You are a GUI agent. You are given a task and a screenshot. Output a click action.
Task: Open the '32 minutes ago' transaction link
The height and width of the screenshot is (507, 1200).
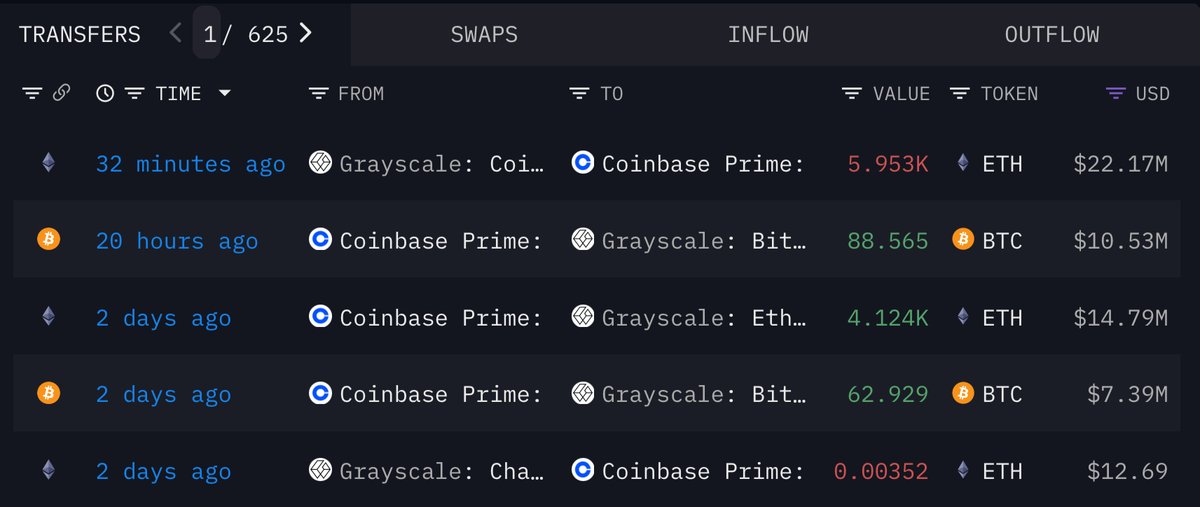coord(190,163)
